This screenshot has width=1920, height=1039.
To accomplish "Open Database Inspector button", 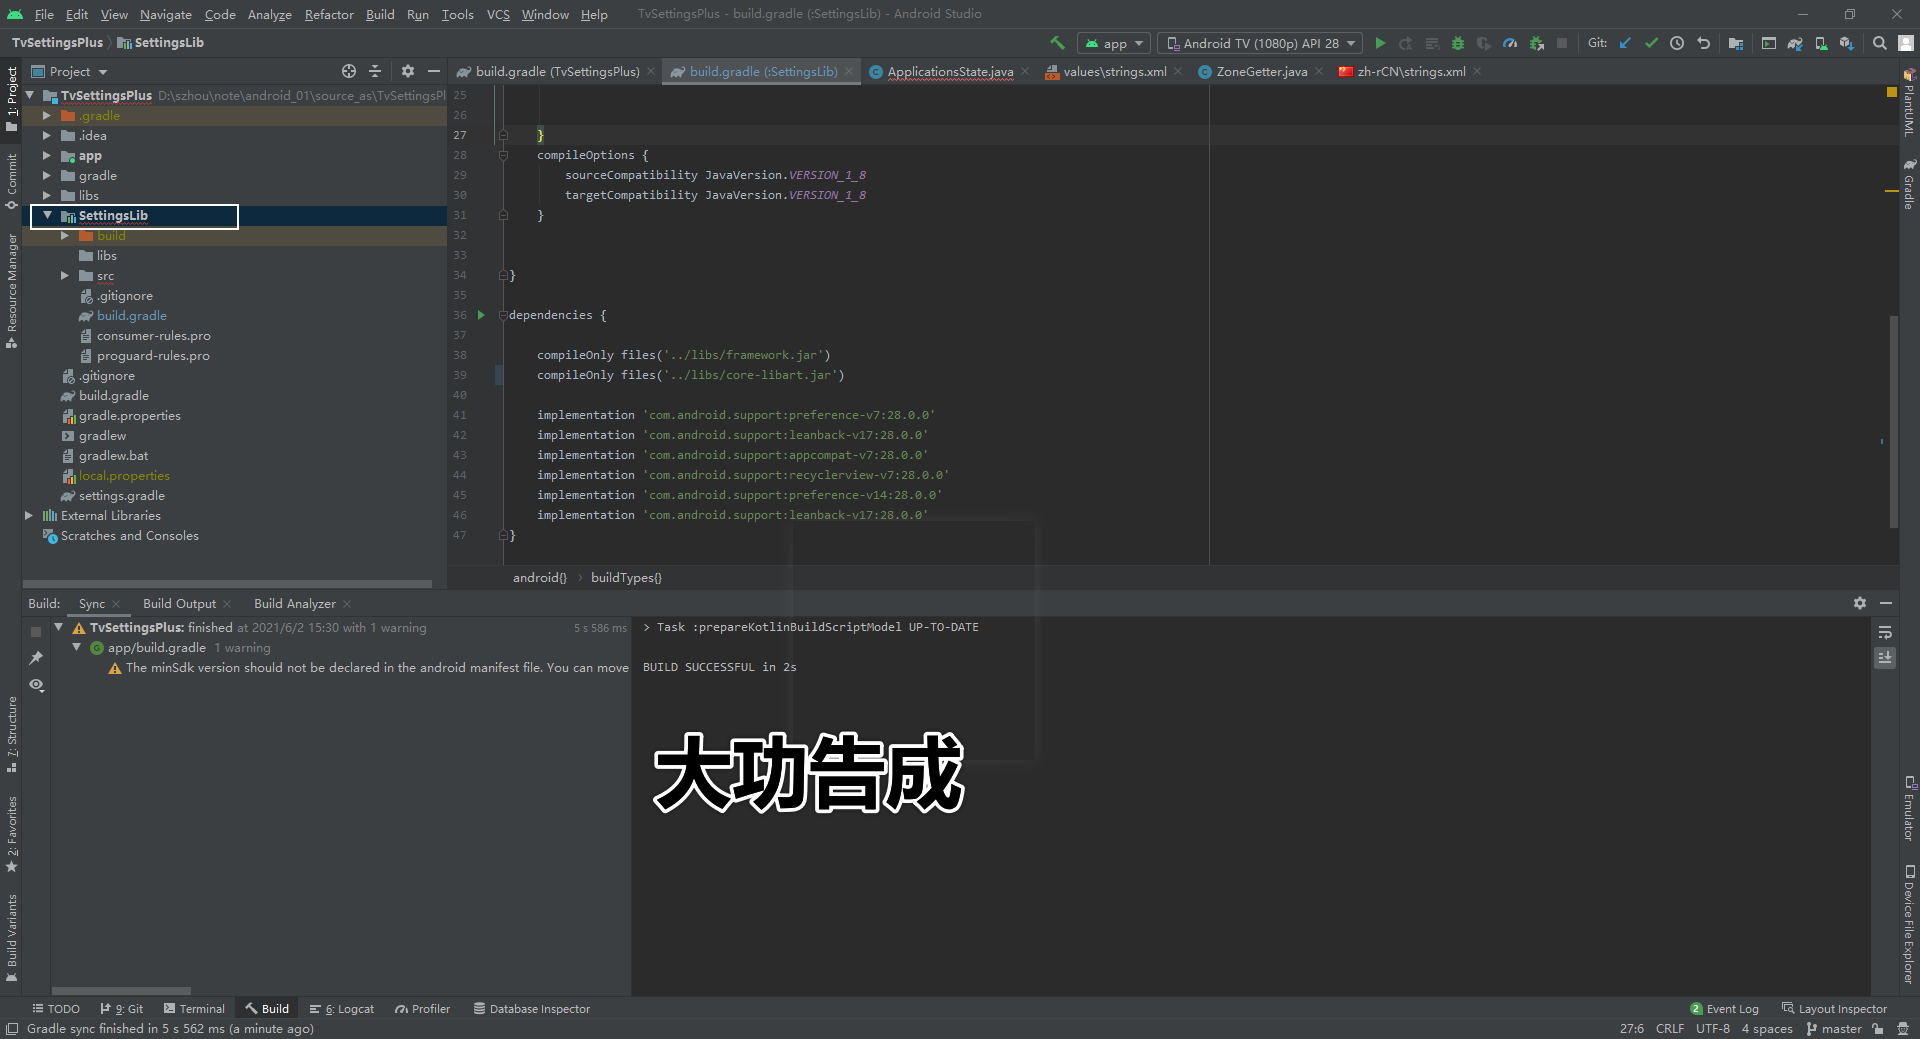I will [x=532, y=1009].
